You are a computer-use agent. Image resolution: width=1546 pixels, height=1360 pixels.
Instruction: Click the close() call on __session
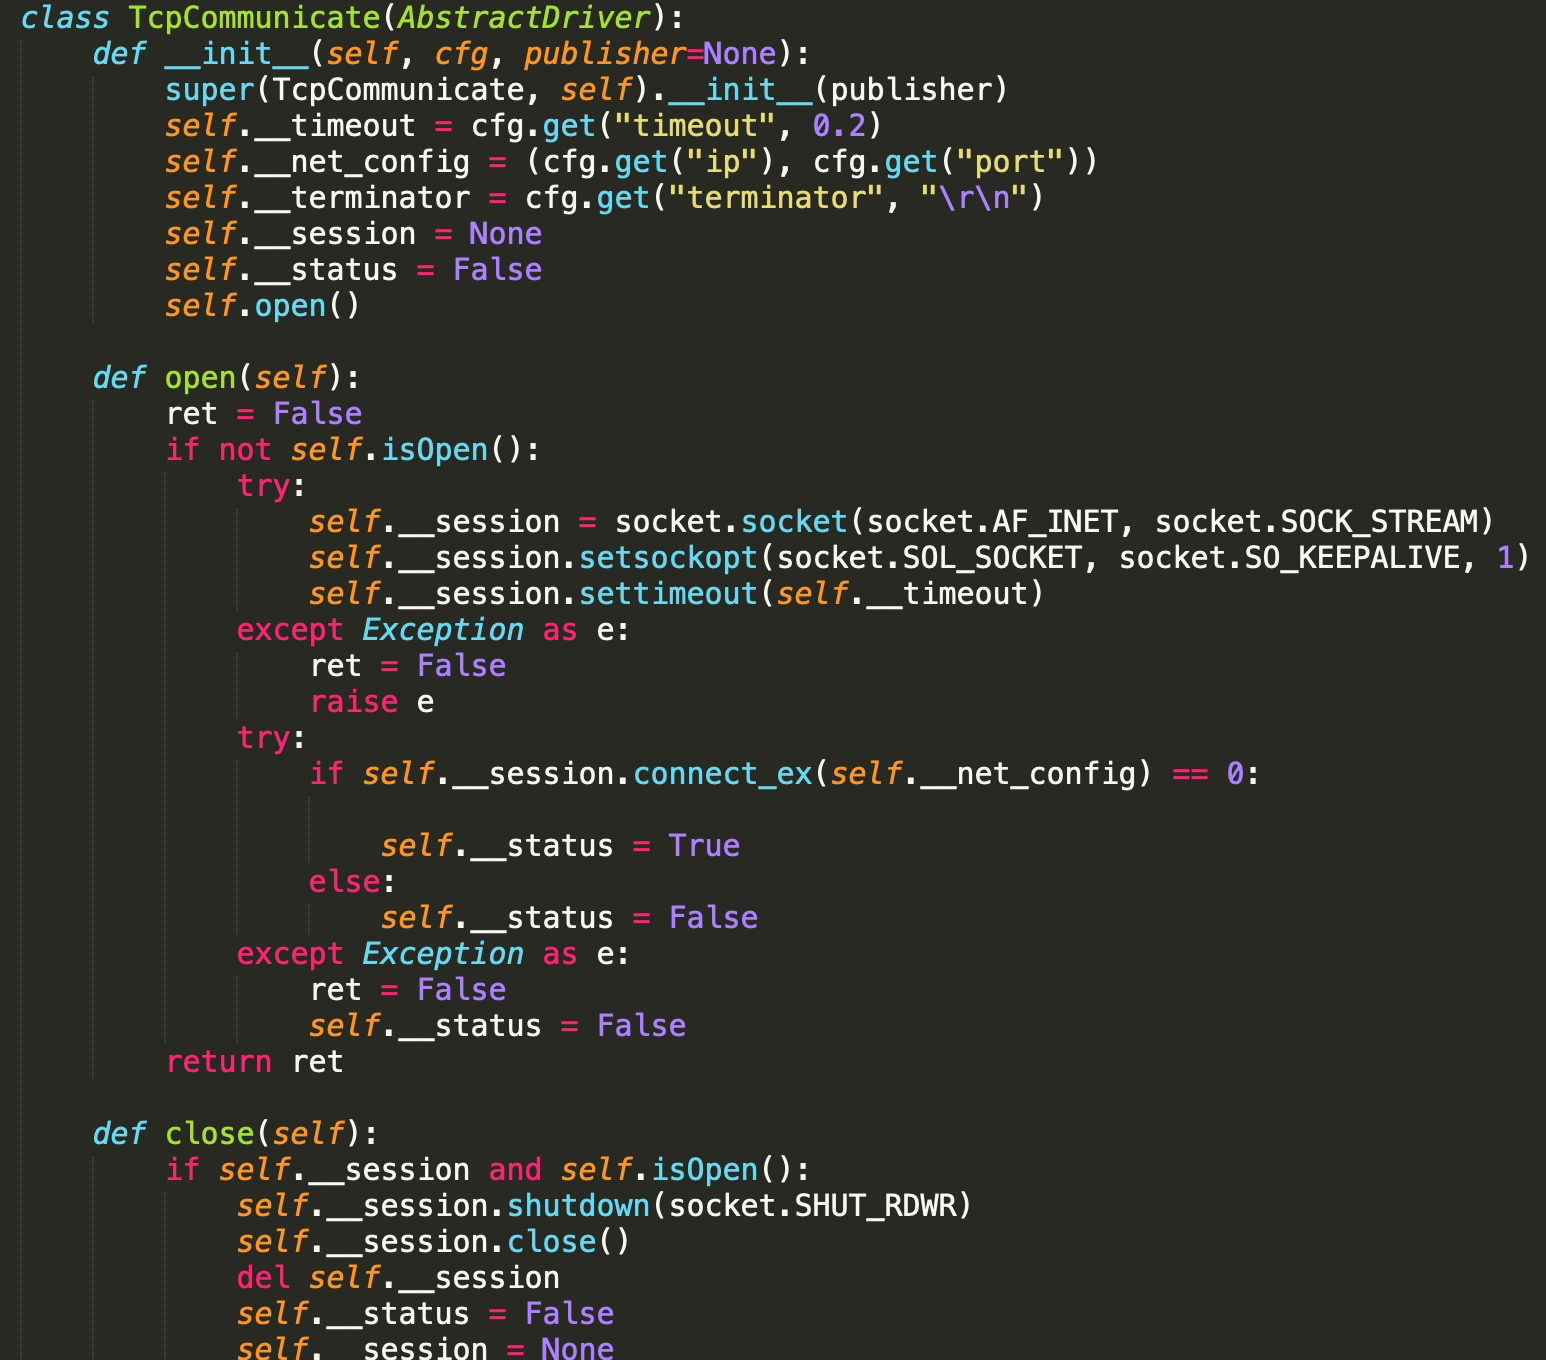pos(569,1242)
